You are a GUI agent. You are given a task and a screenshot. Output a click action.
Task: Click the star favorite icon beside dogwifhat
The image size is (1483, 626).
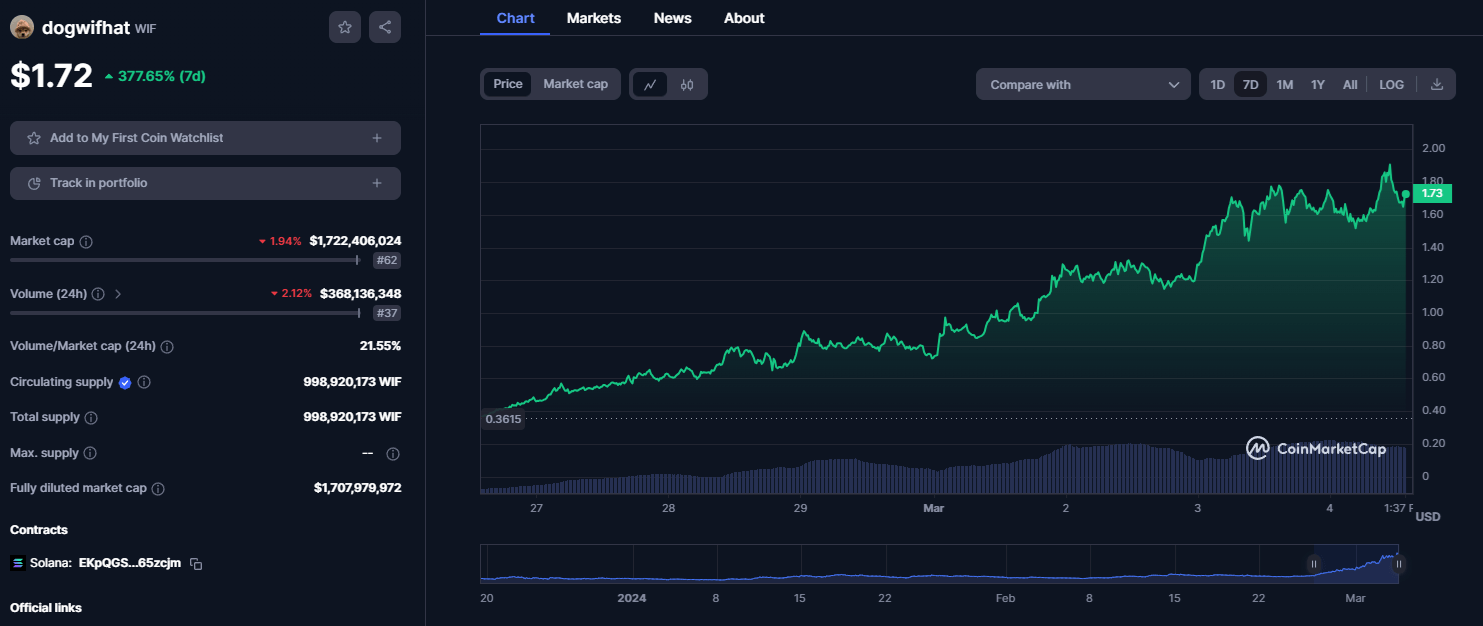click(x=345, y=27)
